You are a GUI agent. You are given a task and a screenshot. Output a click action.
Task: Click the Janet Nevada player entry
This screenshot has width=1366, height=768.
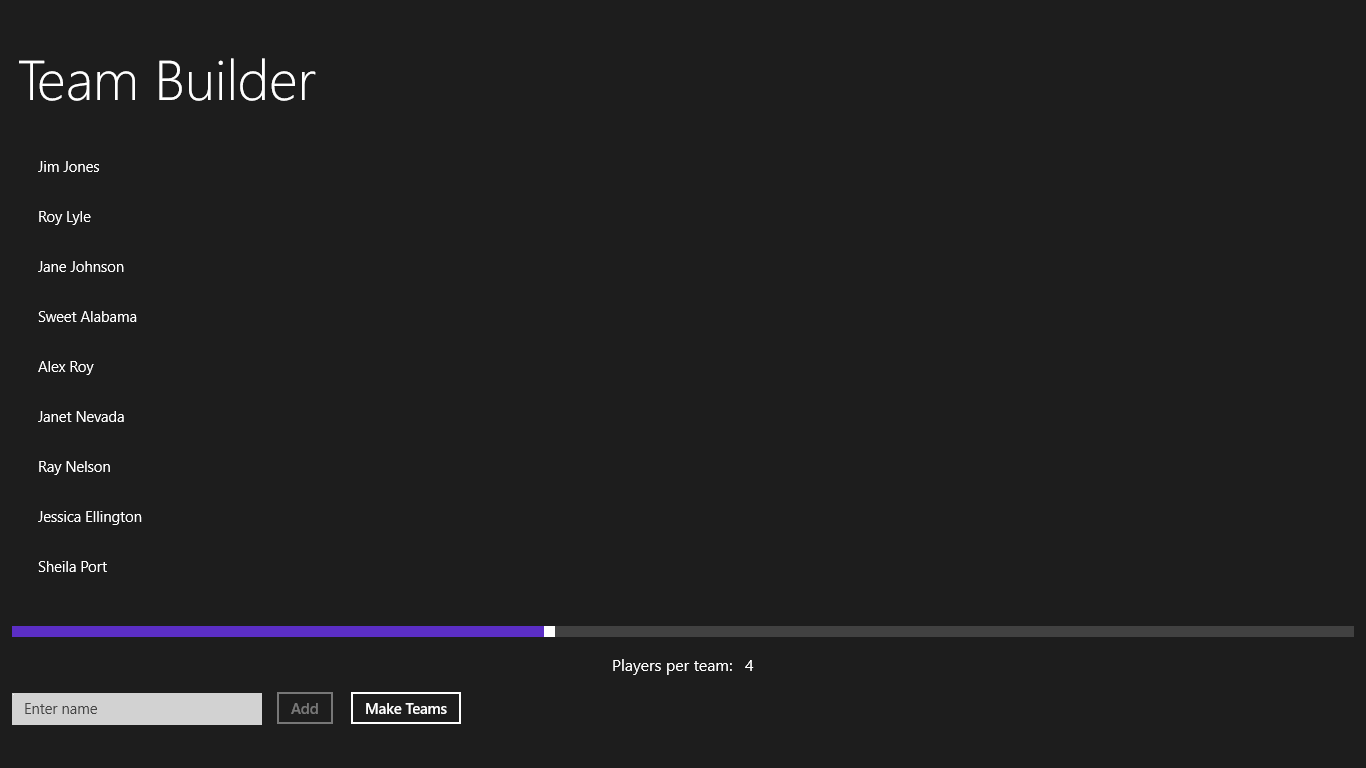point(81,417)
